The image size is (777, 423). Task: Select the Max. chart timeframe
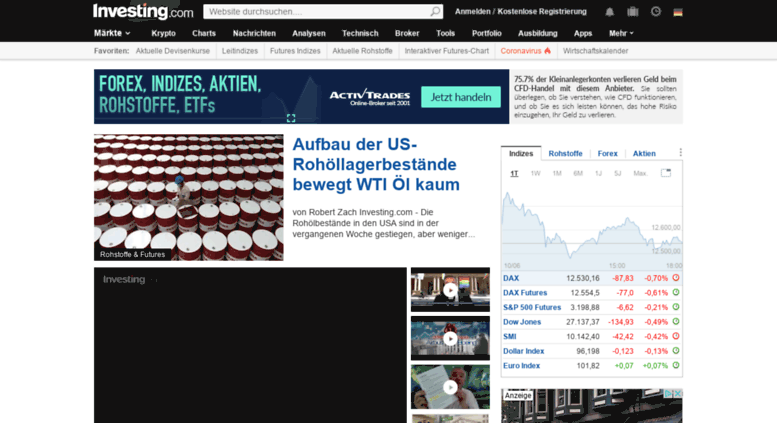tap(641, 173)
